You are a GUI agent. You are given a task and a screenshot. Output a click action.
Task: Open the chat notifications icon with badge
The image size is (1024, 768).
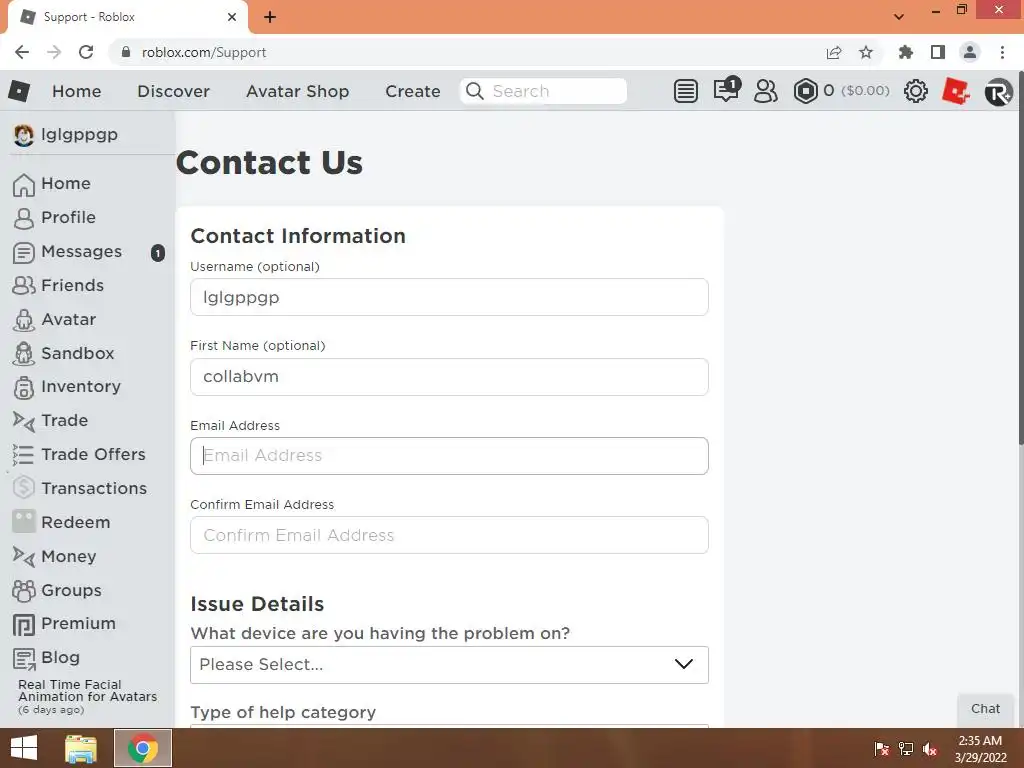(726, 89)
